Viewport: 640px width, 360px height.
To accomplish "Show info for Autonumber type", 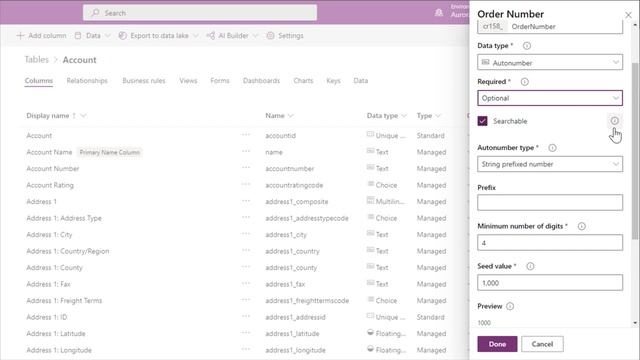I will [552, 148].
